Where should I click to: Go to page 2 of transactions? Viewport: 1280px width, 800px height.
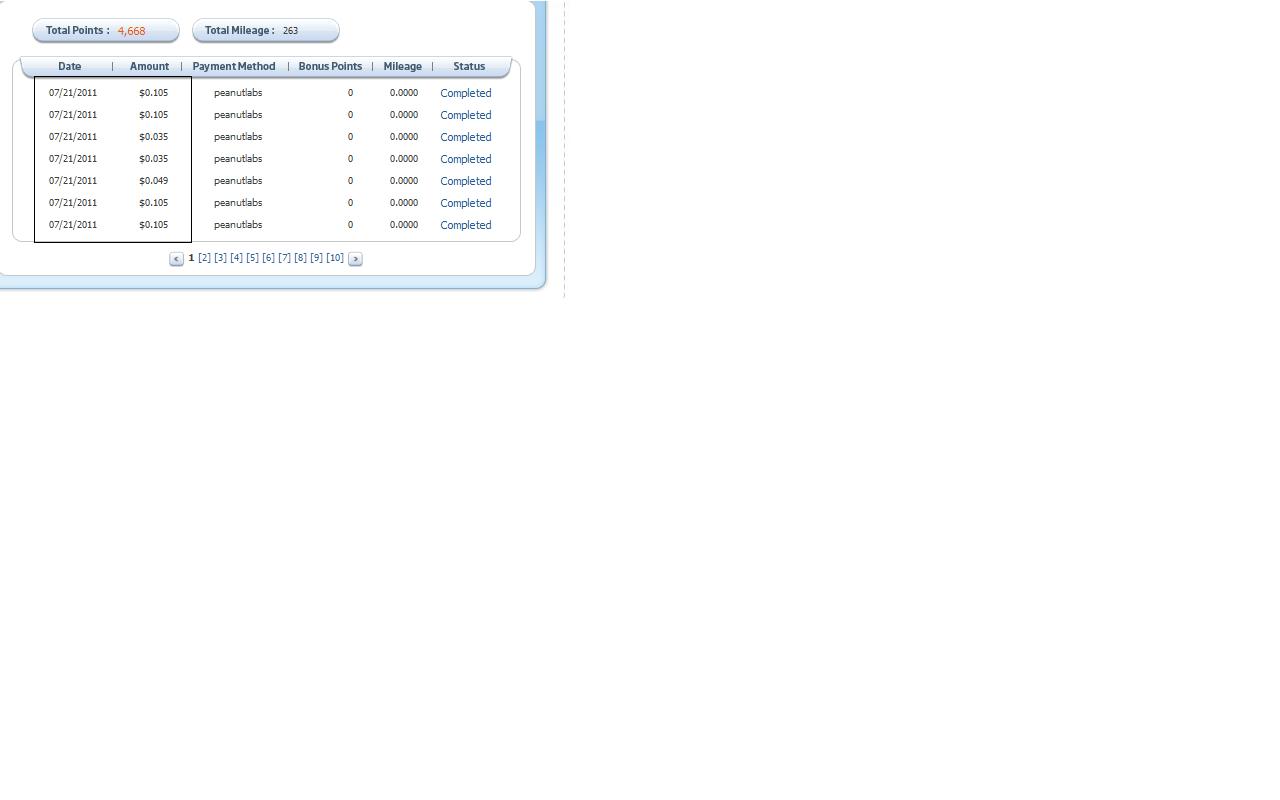click(204, 258)
